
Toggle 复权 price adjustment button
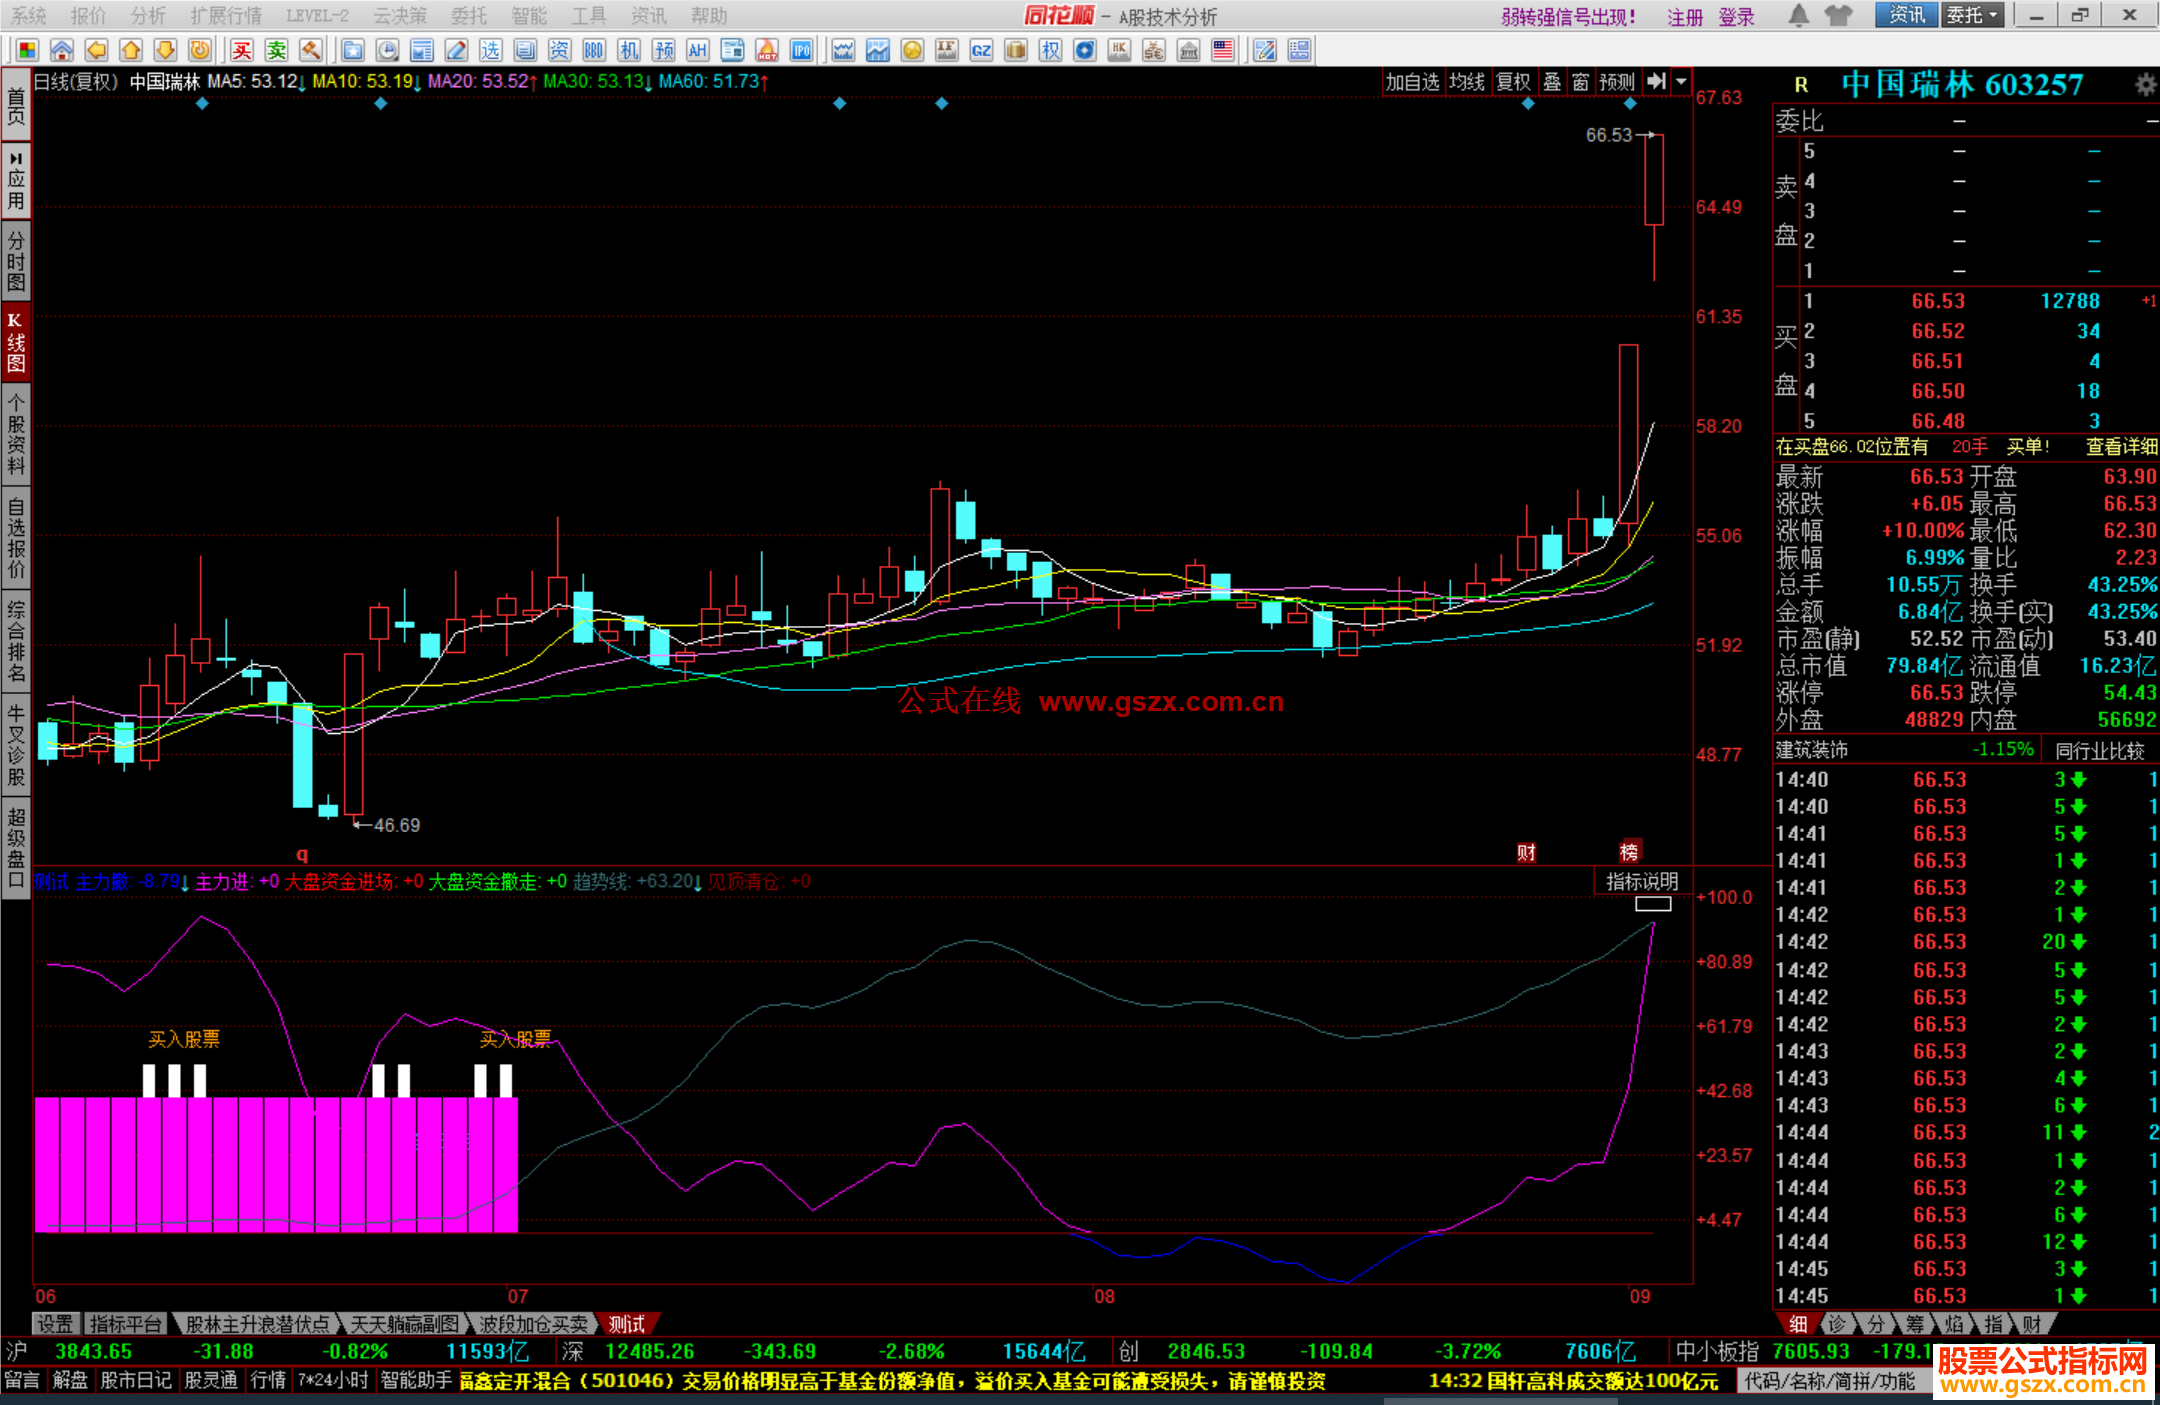point(1513,82)
